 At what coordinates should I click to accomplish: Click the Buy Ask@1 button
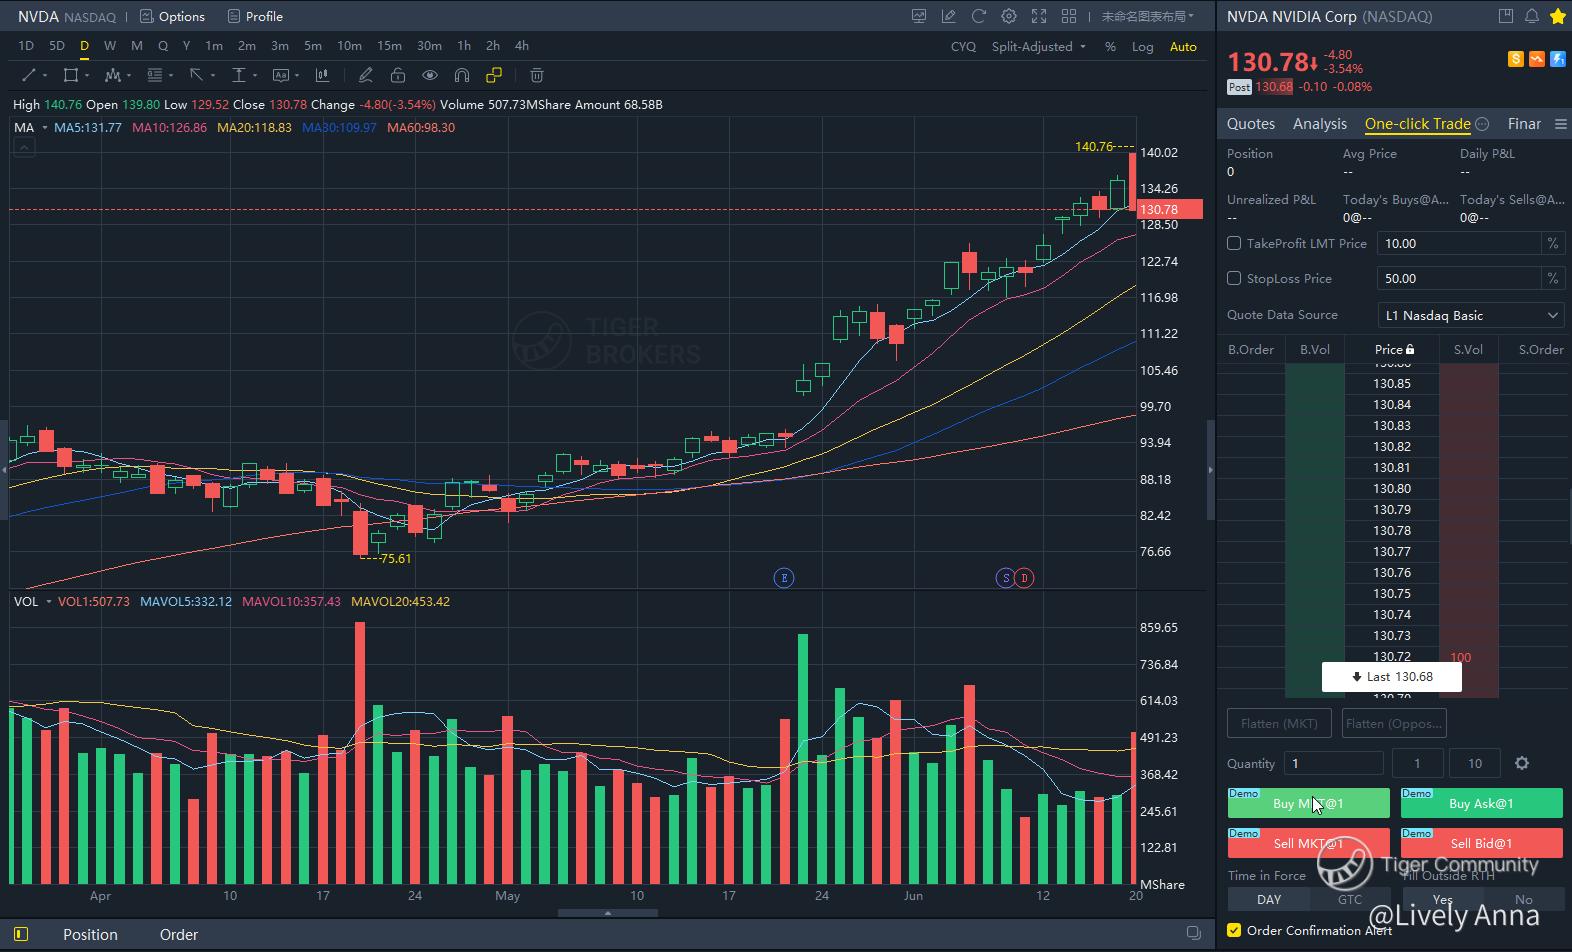pyautogui.click(x=1481, y=803)
